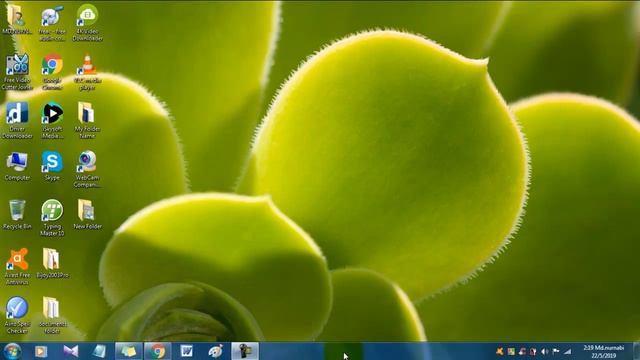Launch Auto Spell Checker shortcut
Screen dimensions: 640x360
[17, 315]
